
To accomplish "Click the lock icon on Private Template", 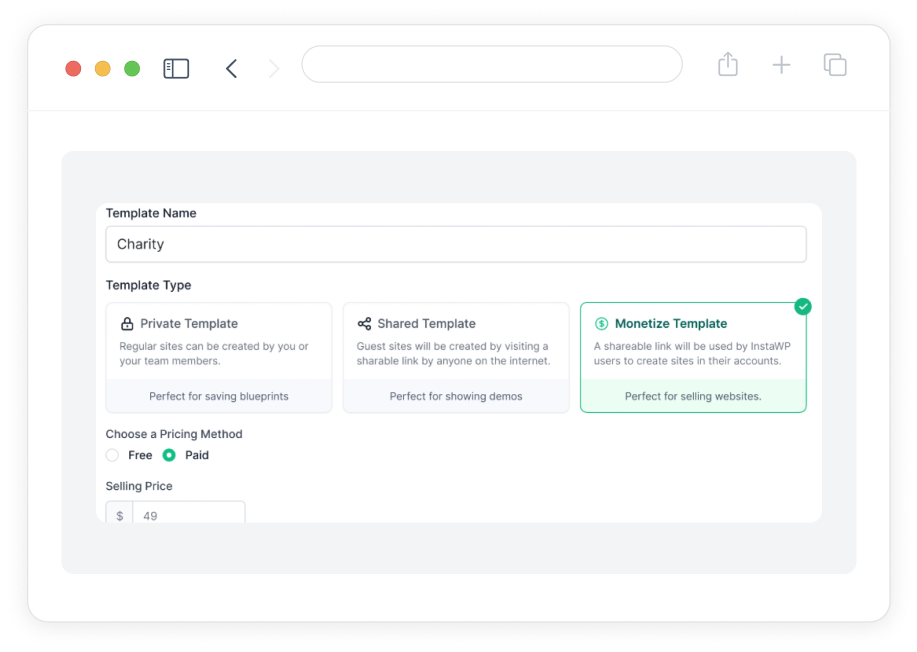I will [127, 323].
